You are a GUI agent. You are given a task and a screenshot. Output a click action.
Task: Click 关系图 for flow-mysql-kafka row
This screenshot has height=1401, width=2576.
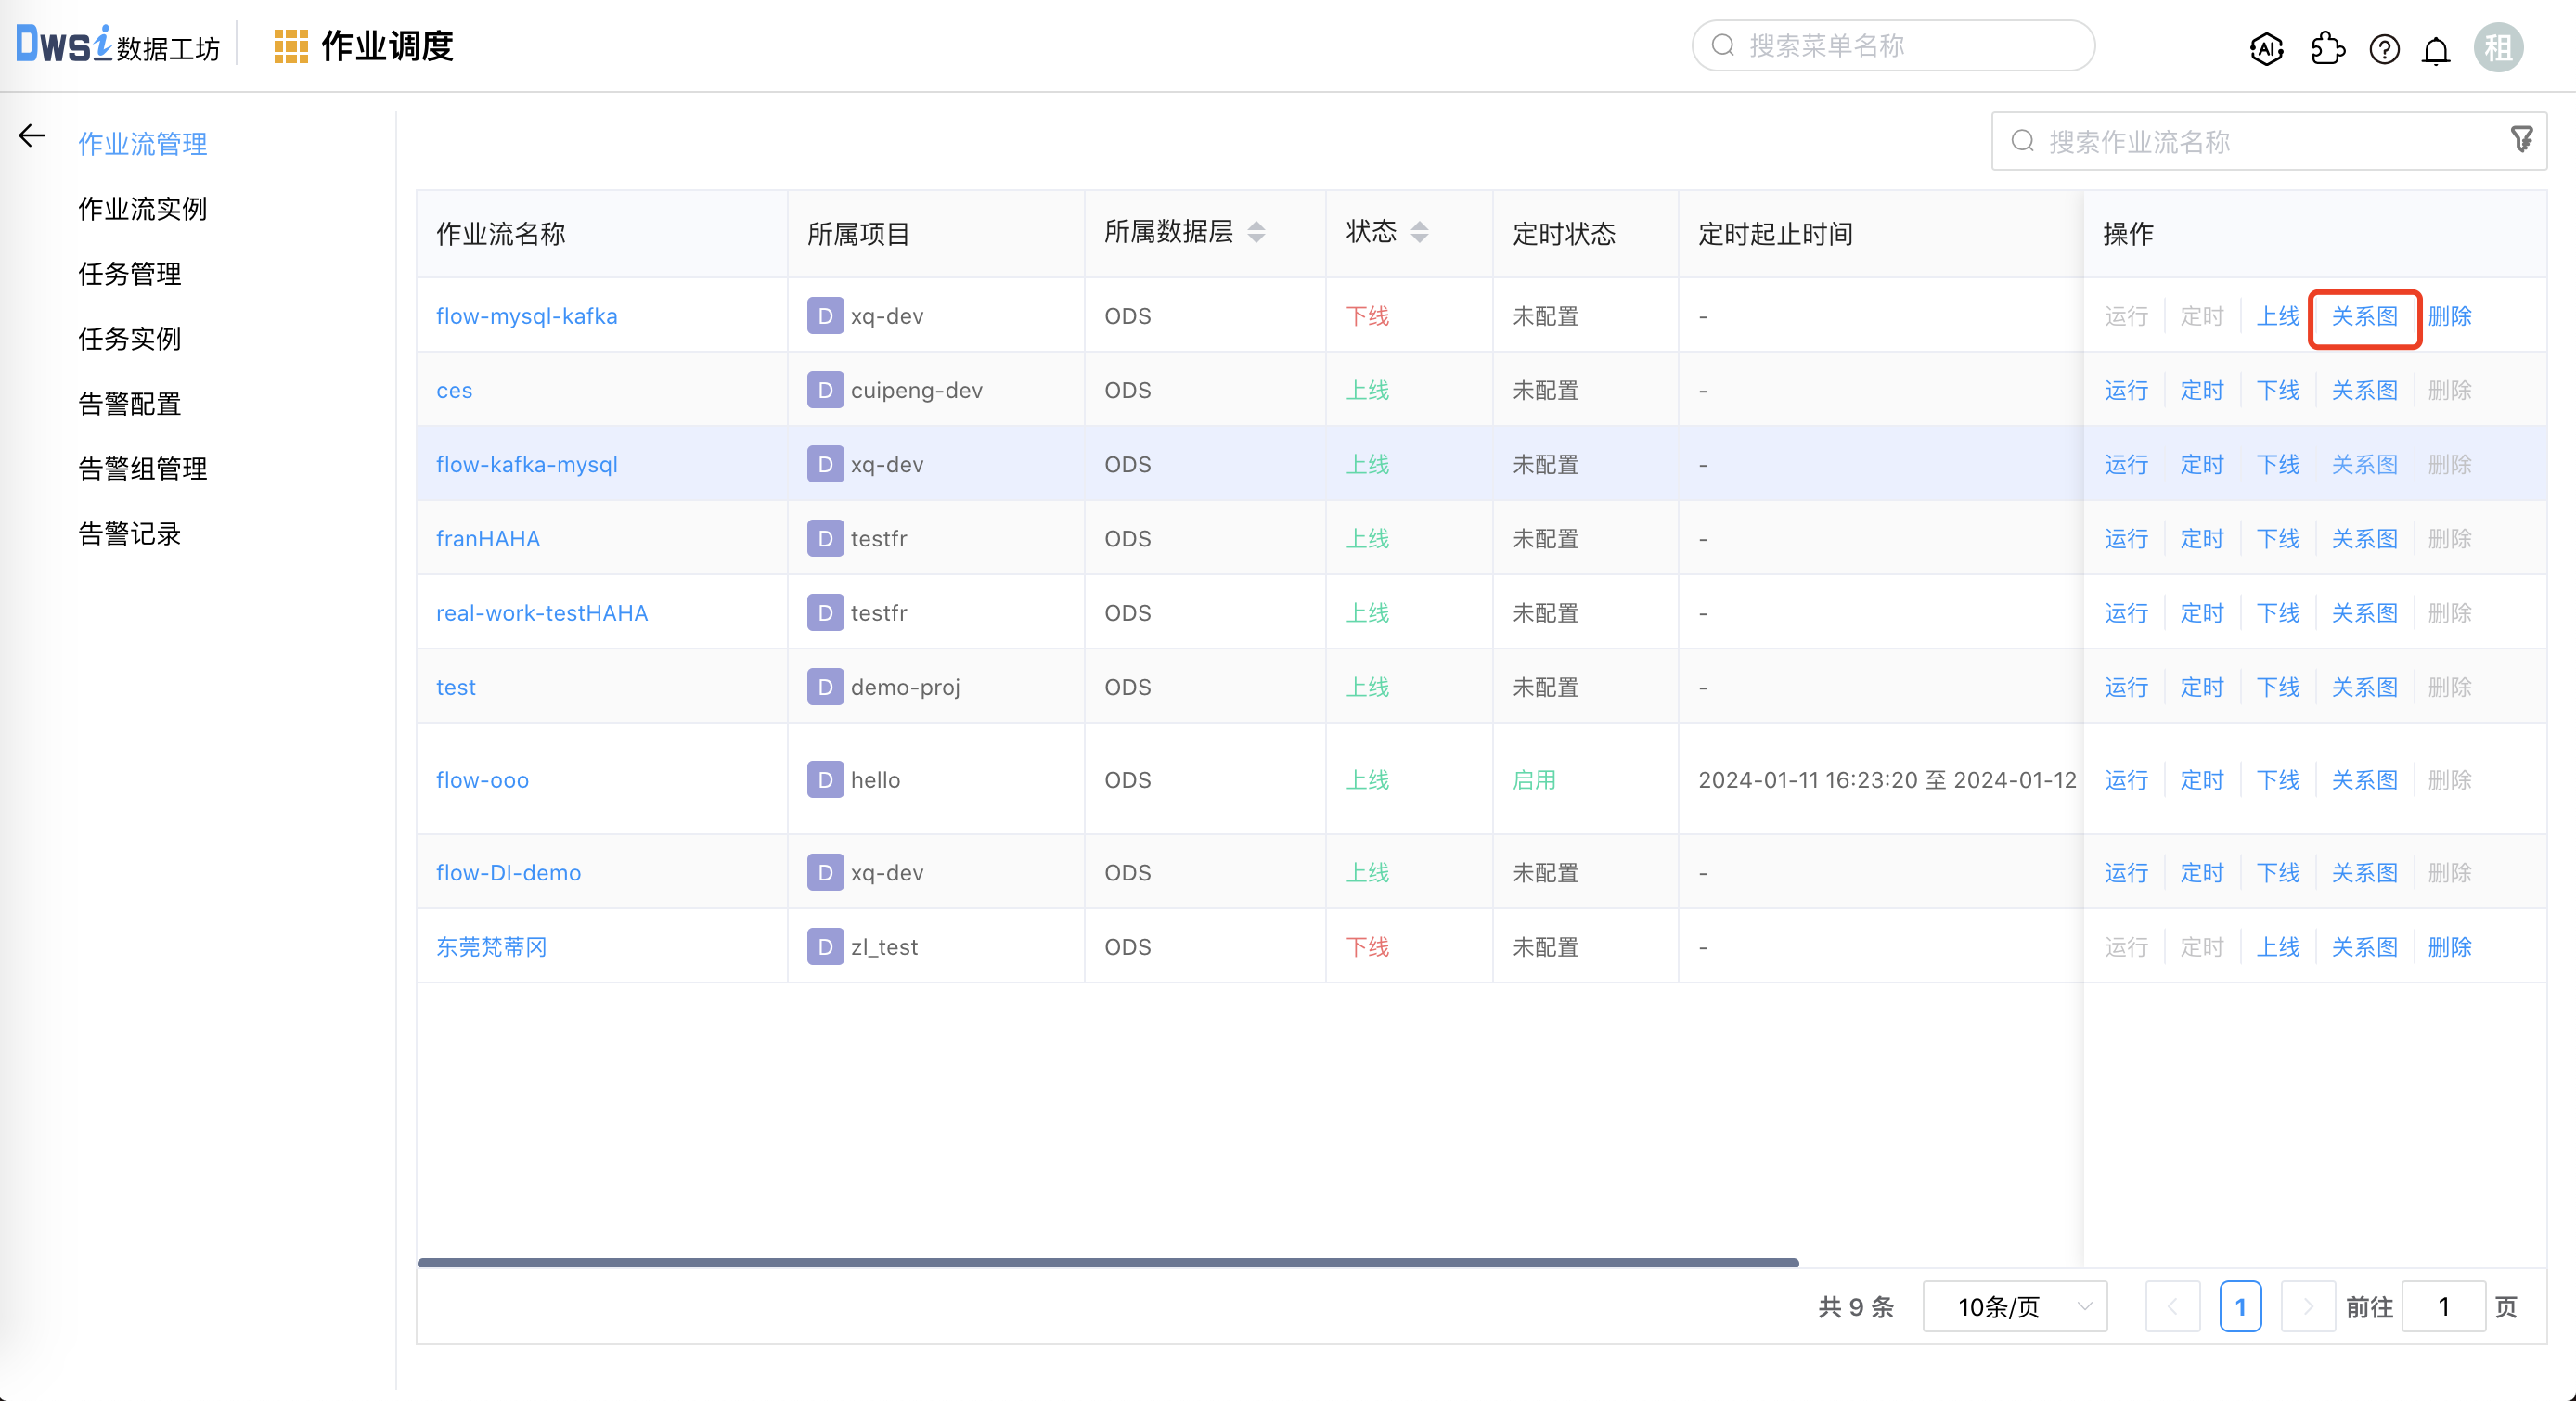(x=2364, y=316)
